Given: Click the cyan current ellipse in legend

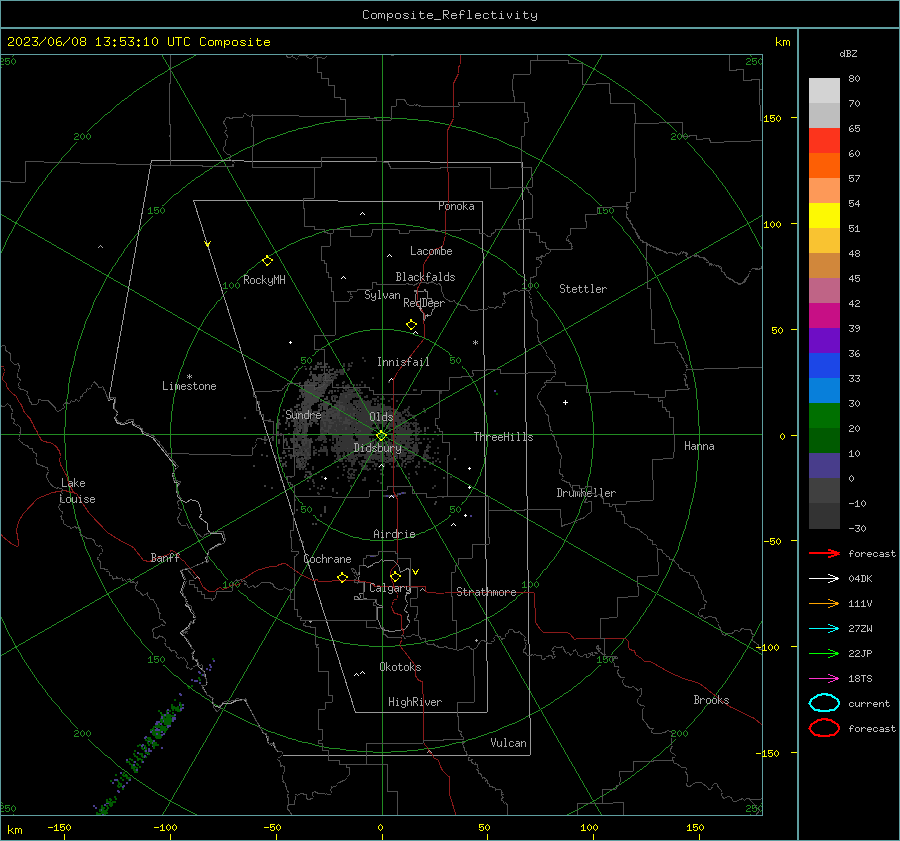Looking at the screenshot, I should pos(824,703).
